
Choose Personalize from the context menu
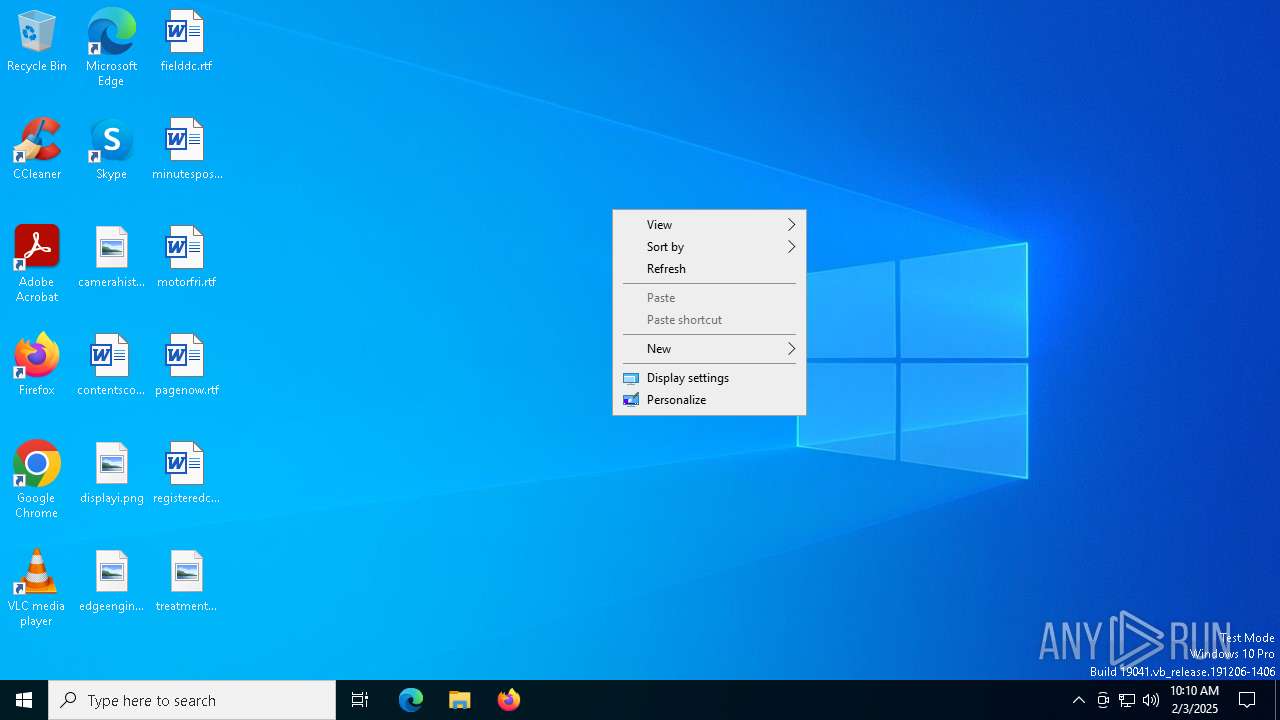[709, 400]
